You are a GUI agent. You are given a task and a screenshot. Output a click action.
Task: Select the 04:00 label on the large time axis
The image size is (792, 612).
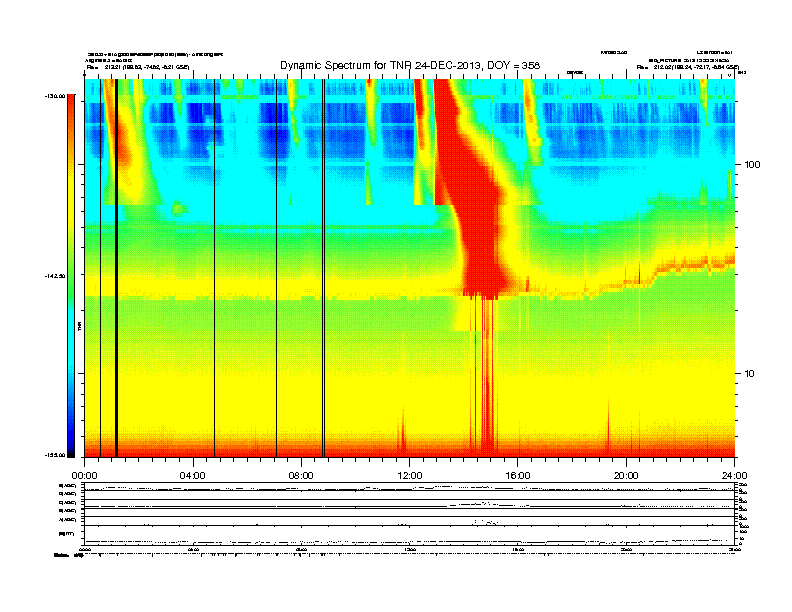point(192,476)
